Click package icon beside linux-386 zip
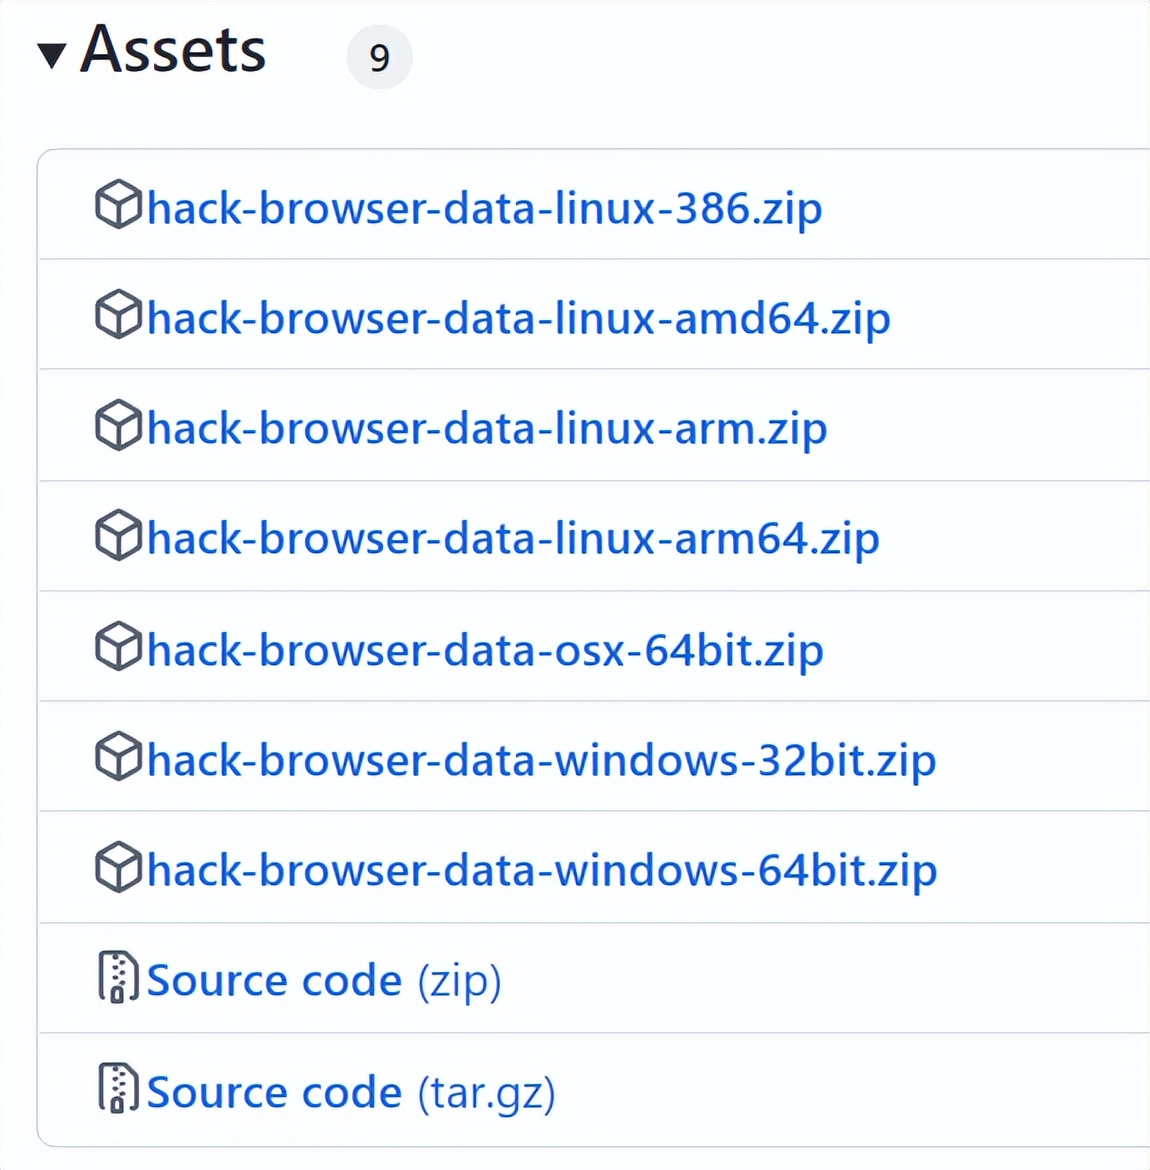 (118, 205)
